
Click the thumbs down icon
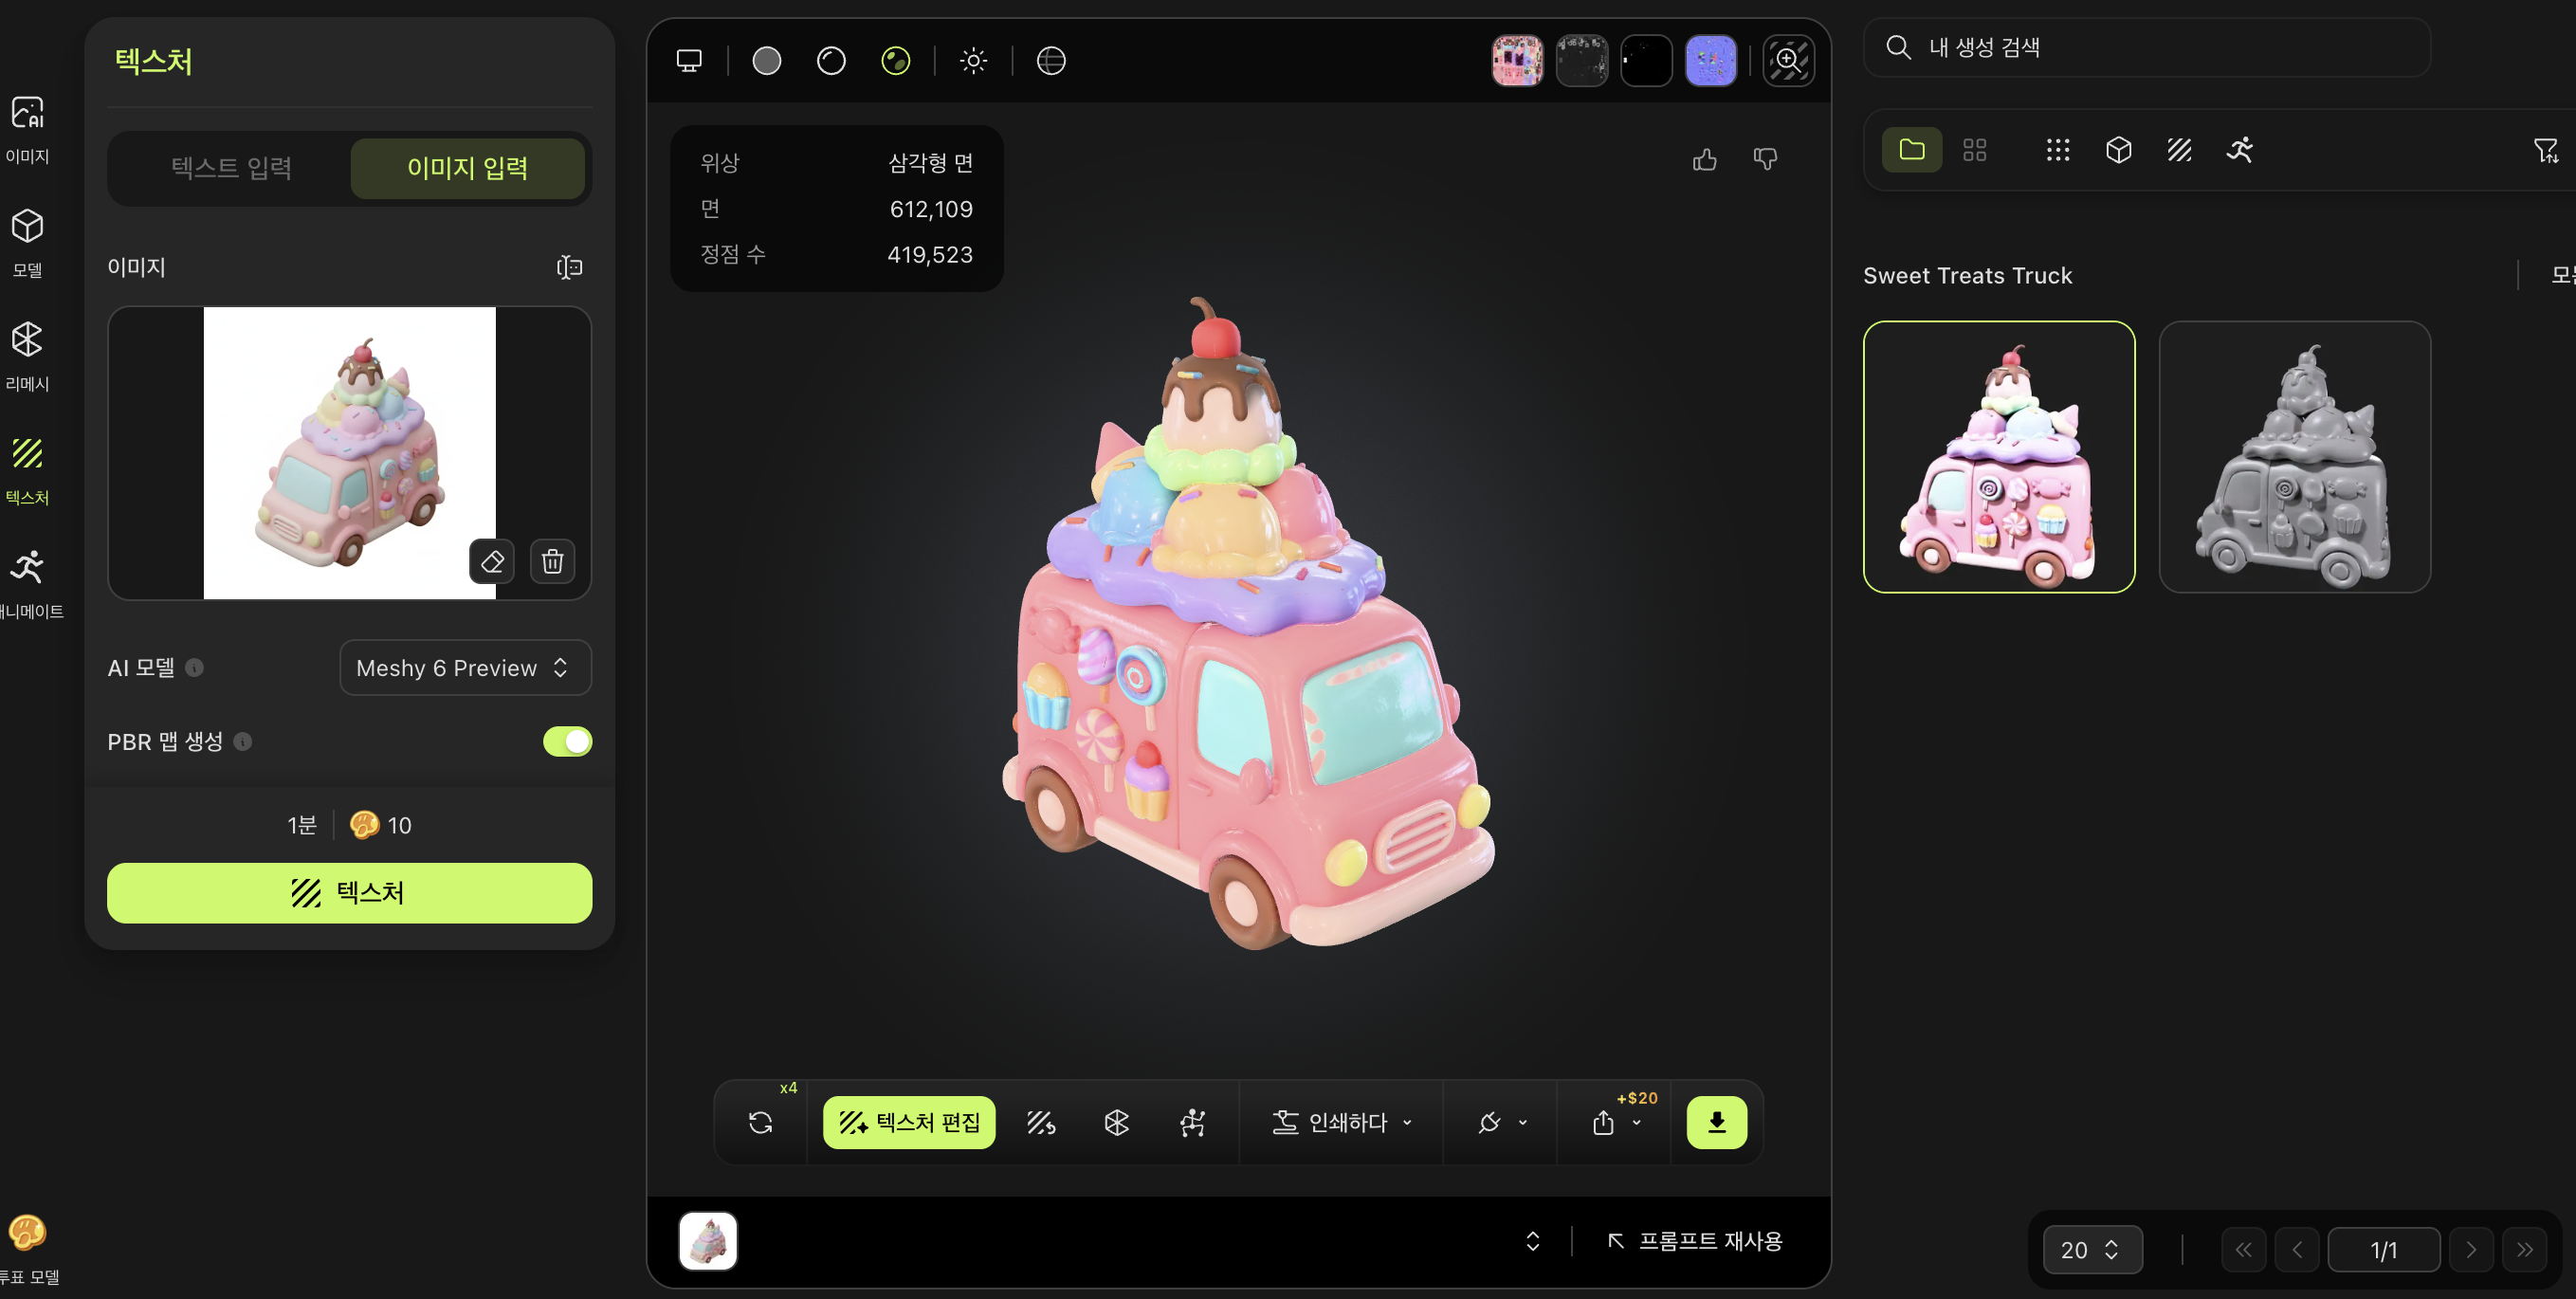(x=1765, y=160)
